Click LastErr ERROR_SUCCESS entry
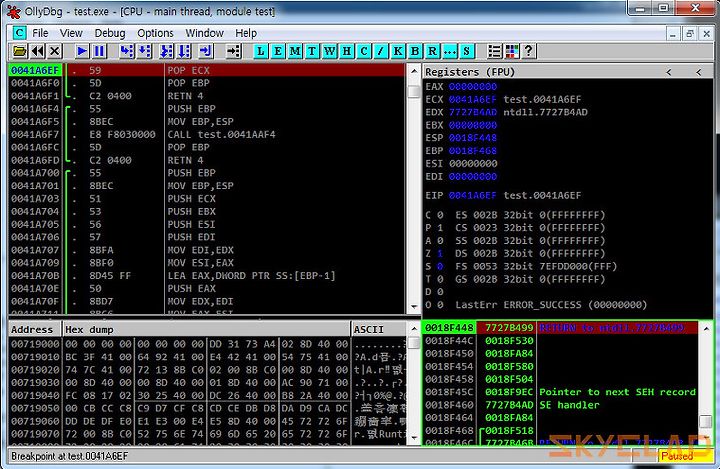Image resolution: width=720 pixels, height=469 pixels. click(x=551, y=305)
